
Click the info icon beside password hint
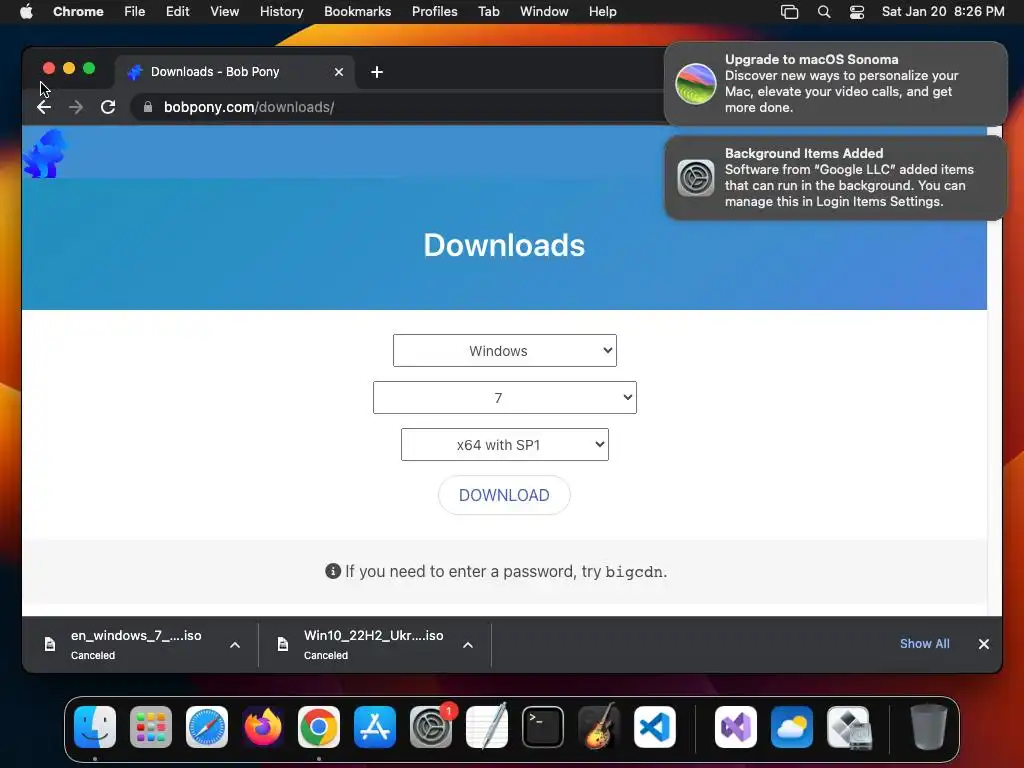tap(333, 571)
